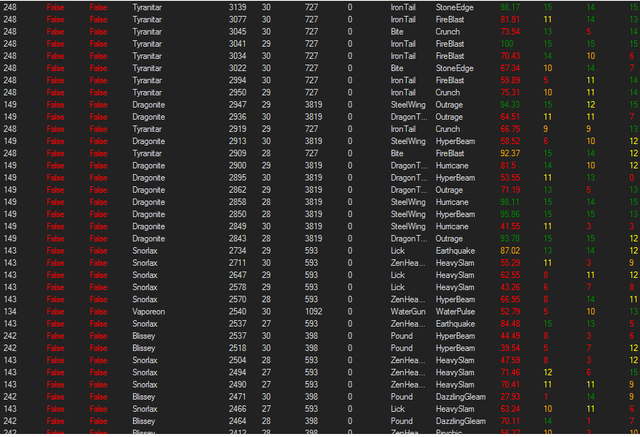The height and width of the screenshot is (437, 640).
Task: Select the 44.49 percentage cell
Action: (x=510, y=336)
